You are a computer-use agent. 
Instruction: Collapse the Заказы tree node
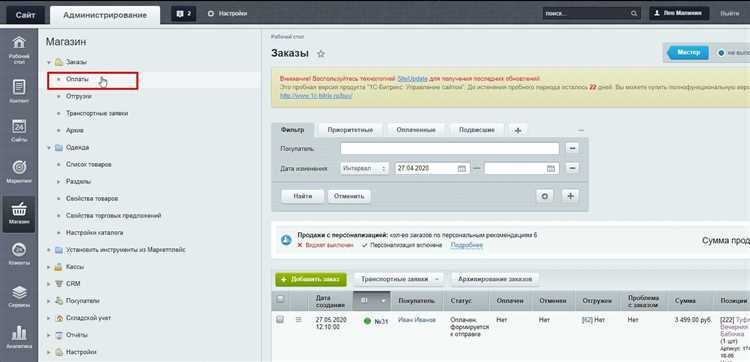pos(49,63)
